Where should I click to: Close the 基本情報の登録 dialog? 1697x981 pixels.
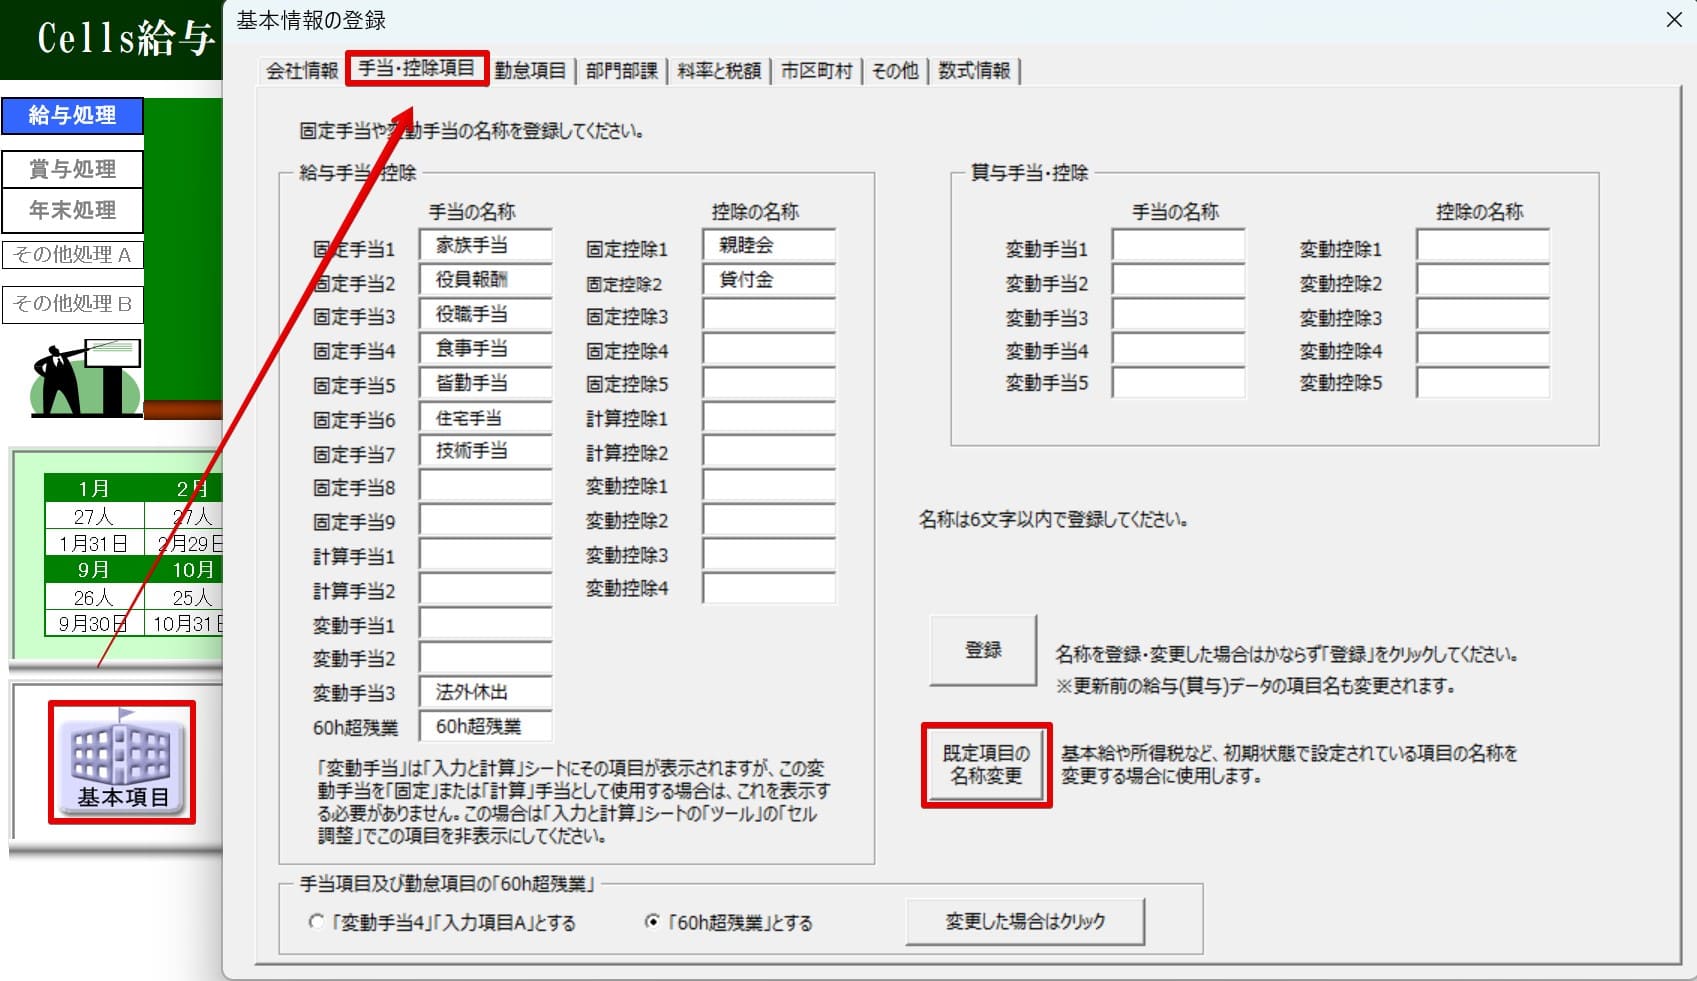(1673, 20)
